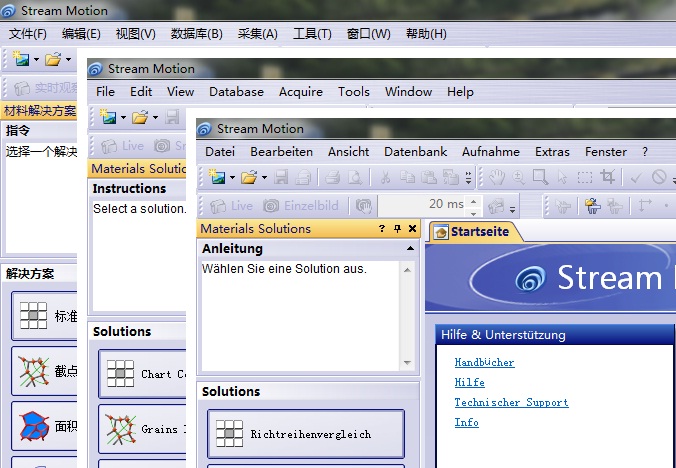Click the zoom magnifier tool icon
Screen dimensions: 676x468
click(x=519, y=177)
